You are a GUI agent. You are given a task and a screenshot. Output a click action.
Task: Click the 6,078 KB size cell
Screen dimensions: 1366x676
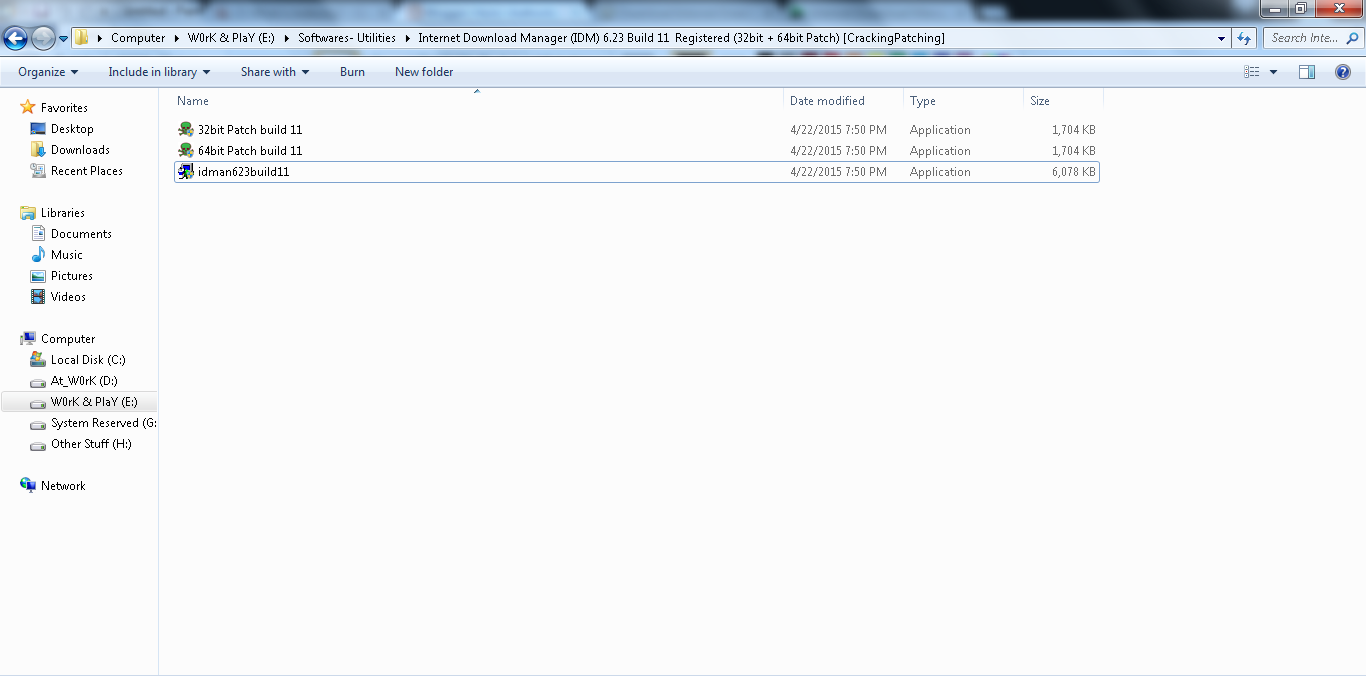tap(1073, 172)
